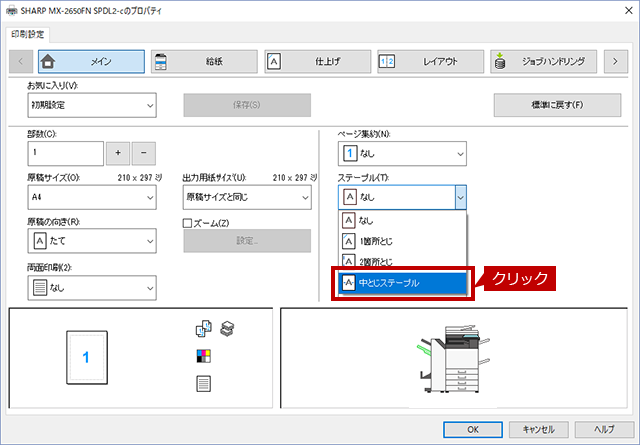Select 2箇所とじ staple option
This screenshot has width=640, height=445.
pyautogui.click(x=402, y=261)
